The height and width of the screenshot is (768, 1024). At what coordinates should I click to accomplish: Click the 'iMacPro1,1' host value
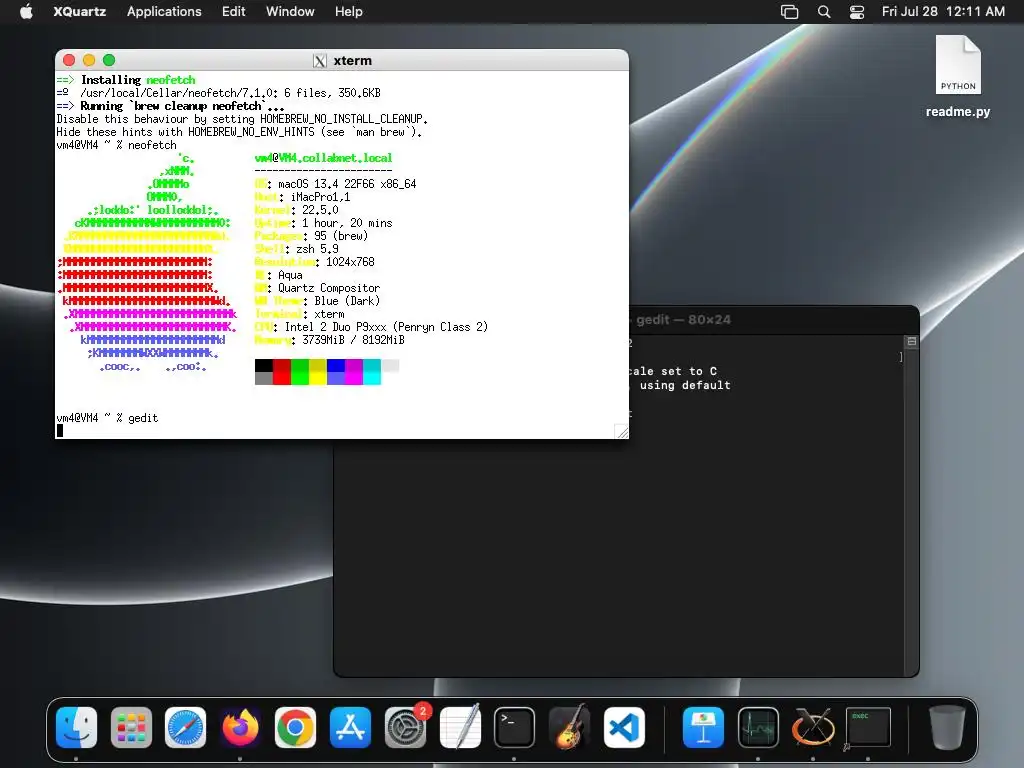(x=320, y=197)
